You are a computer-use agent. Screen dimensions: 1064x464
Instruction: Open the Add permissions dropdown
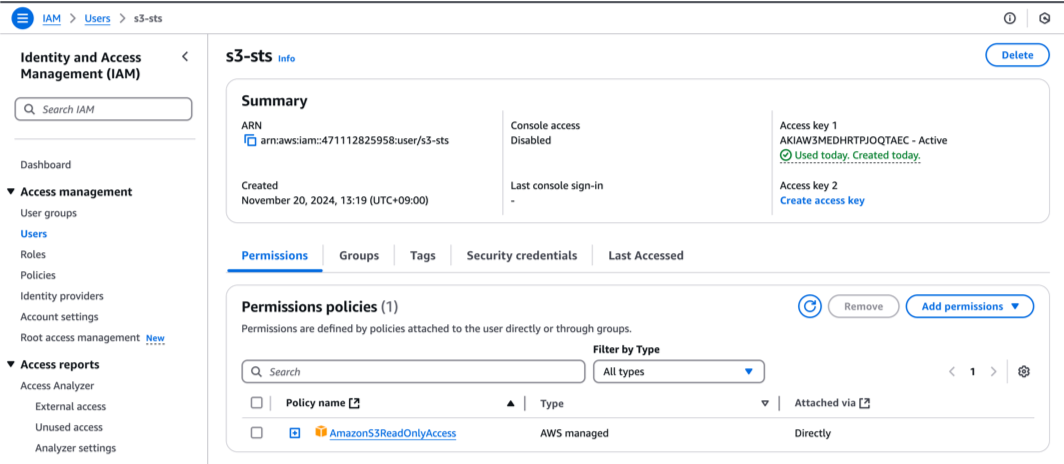tap(970, 307)
